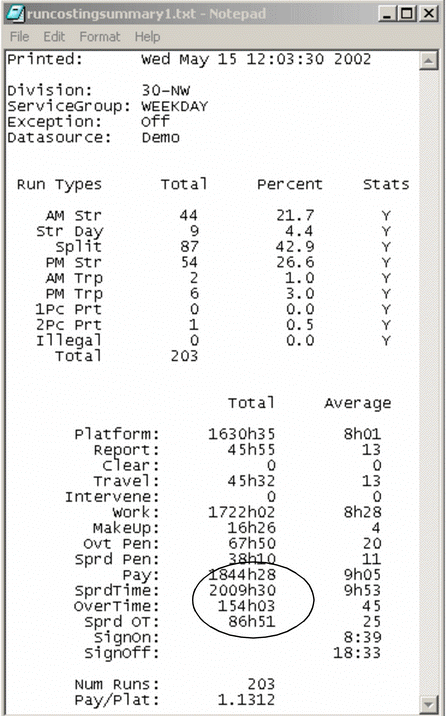Click the 'AM Trp' row label

(74, 278)
